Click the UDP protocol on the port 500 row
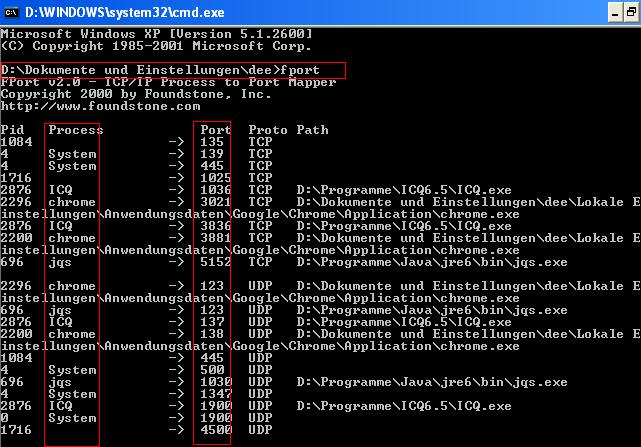This screenshot has width=641, height=447. pos(260,370)
